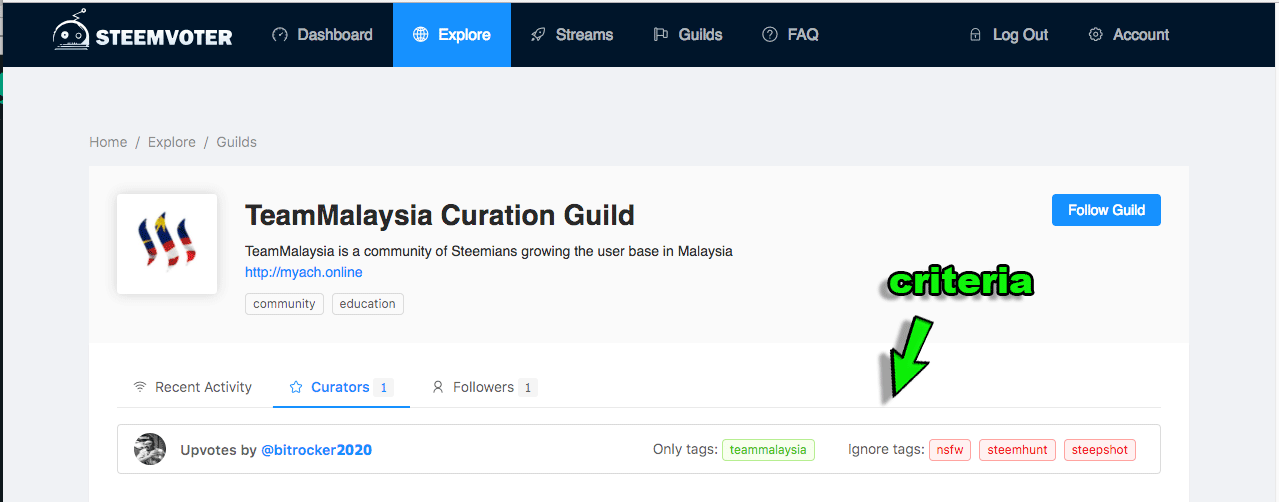Open the Streams menu item
Image resolution: width=1279 pixels, height=502 pixels.
pos(572,34)
